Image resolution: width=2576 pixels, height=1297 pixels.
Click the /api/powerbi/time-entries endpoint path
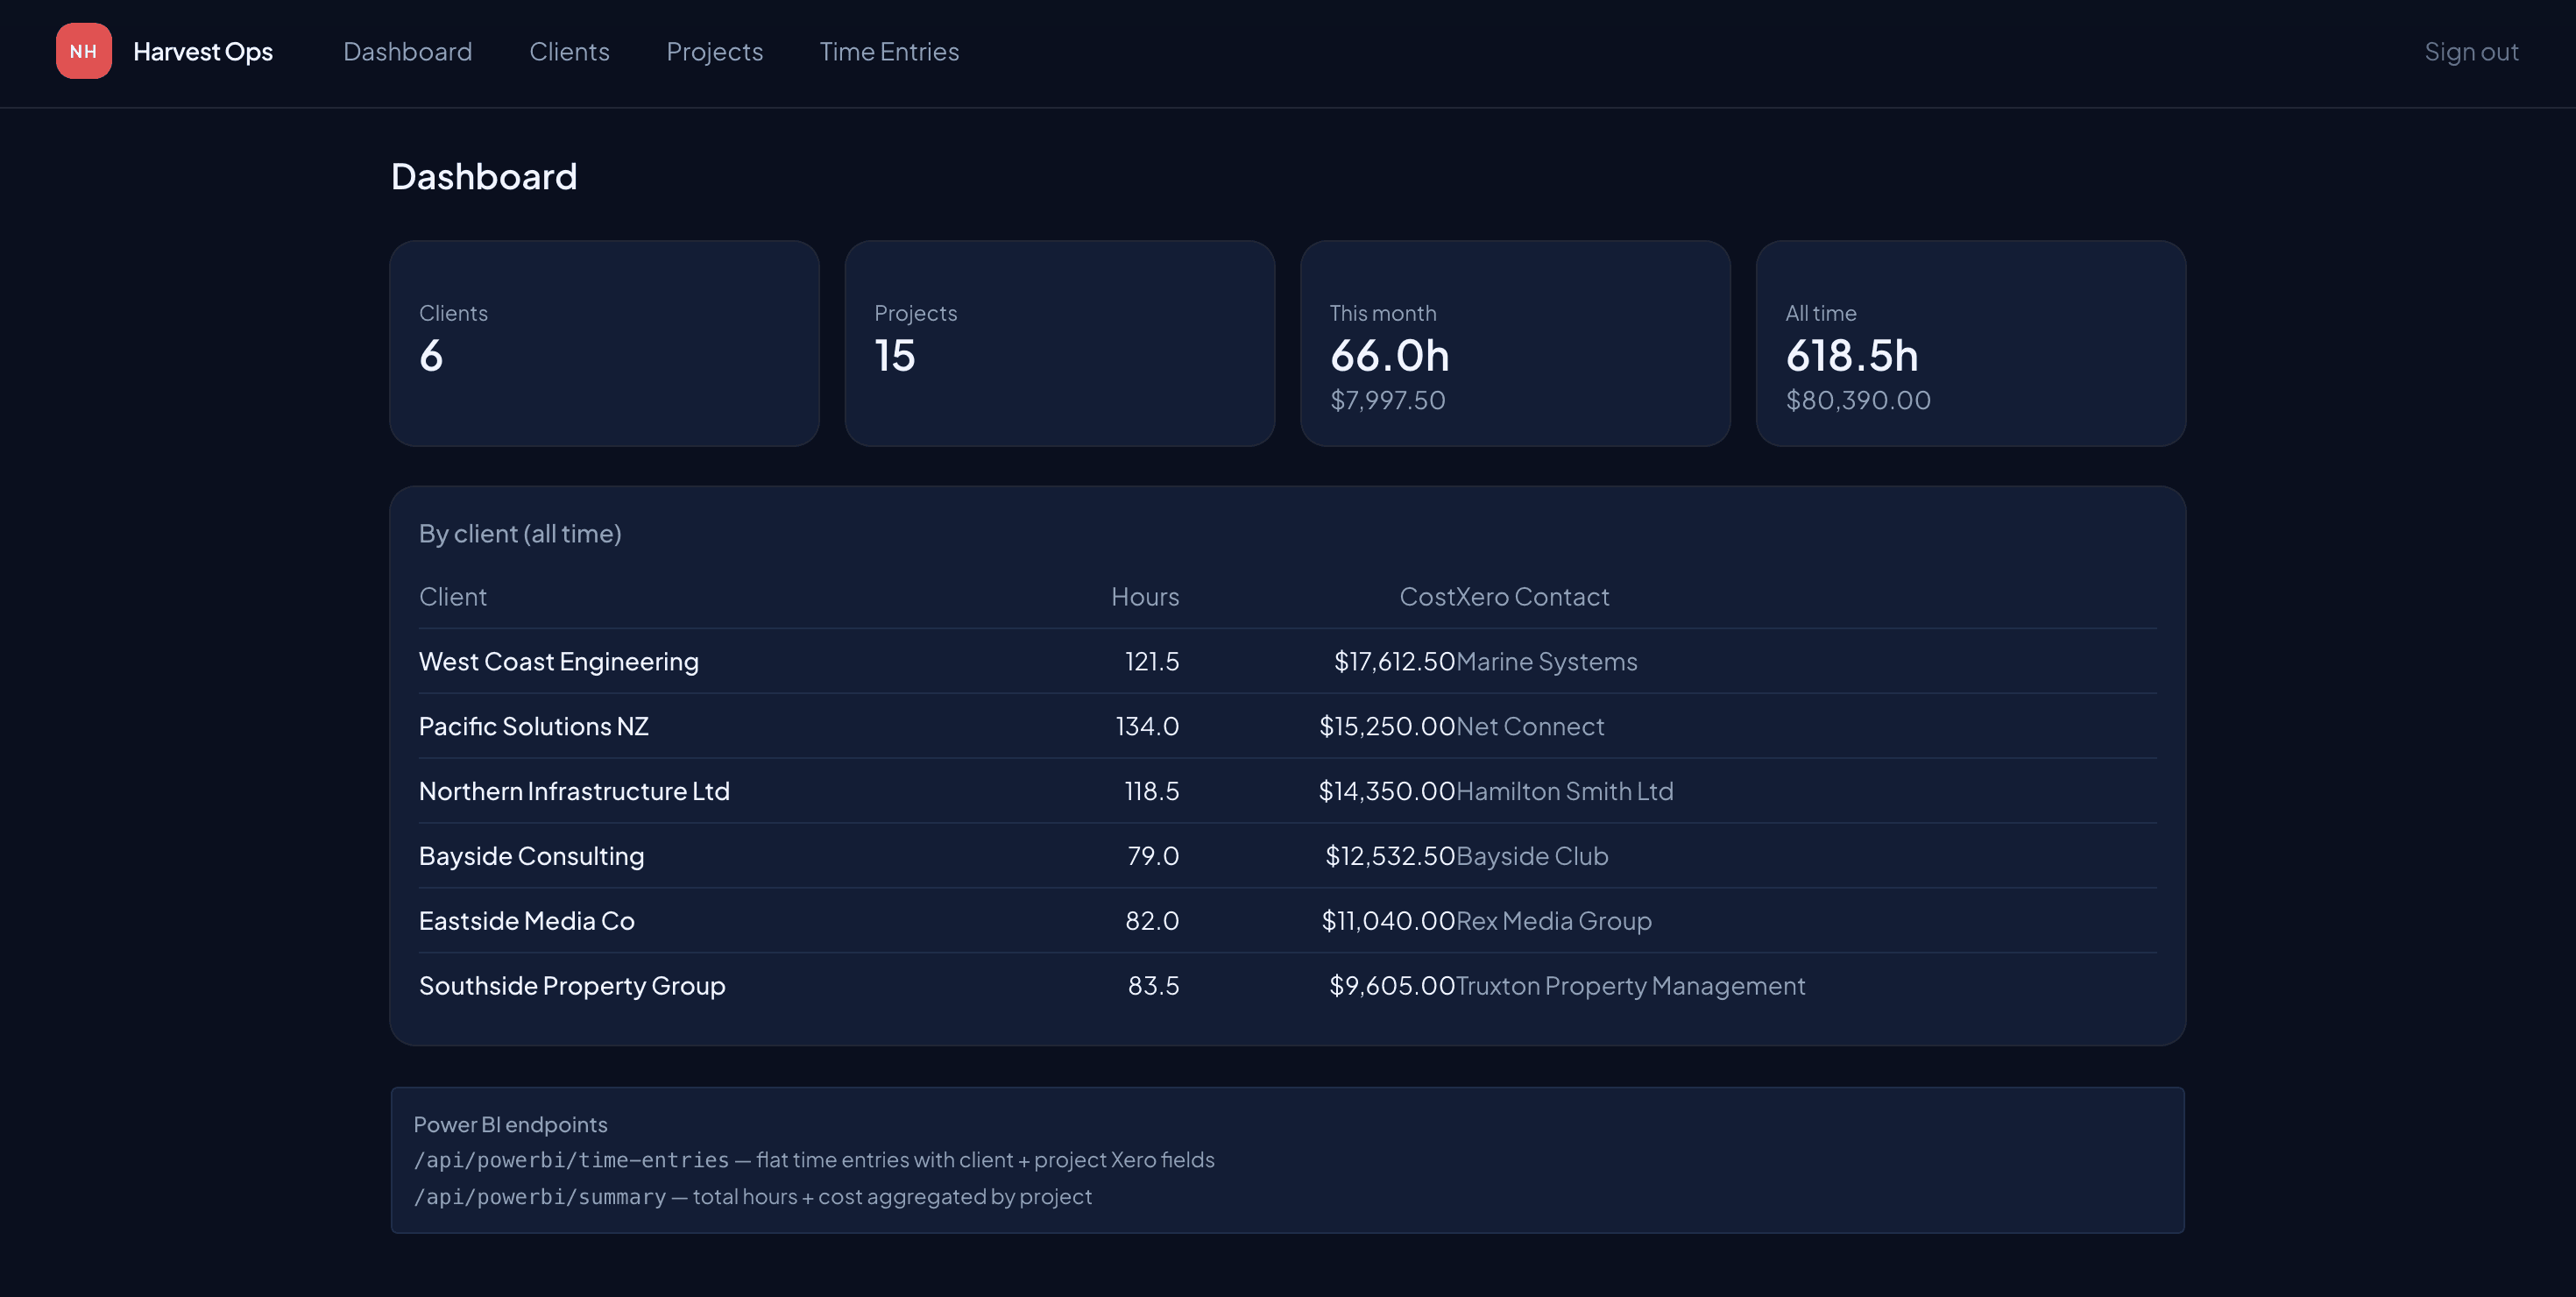pos(571,1160)
